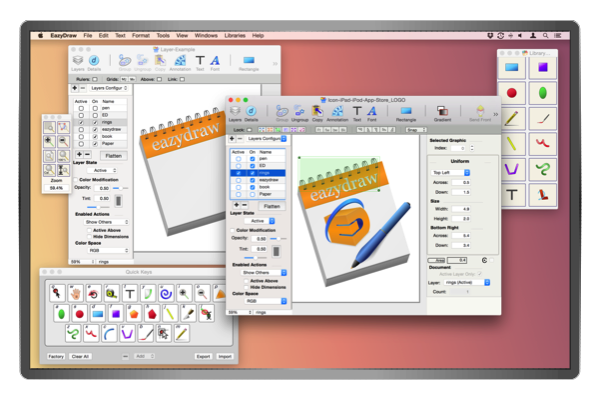Select the hand tool in Quick Keys
The width and height of the screenshot is (600, 400).
point(75,294)
